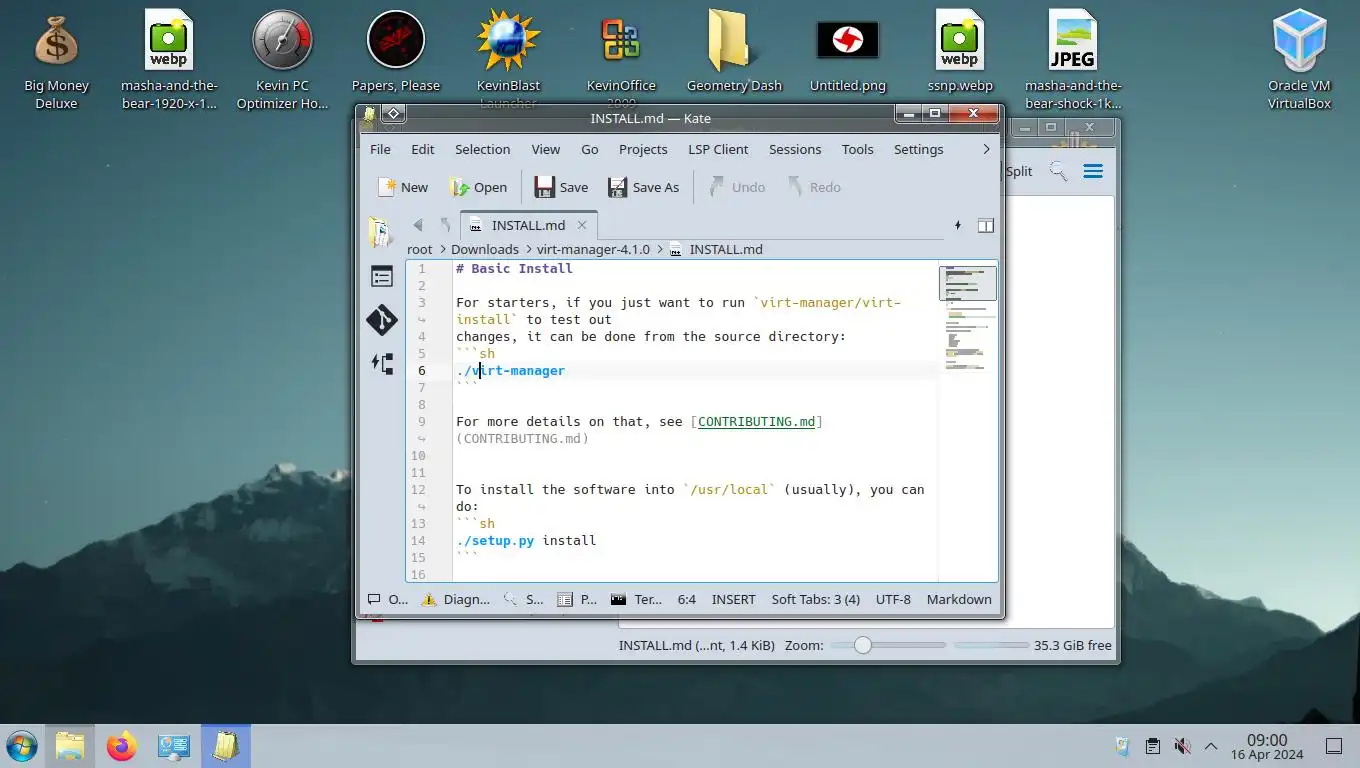Click INSTALL.md in the breadcrumb path
Viewport: 1360px width, 768px height.
[x=726, y=249]
